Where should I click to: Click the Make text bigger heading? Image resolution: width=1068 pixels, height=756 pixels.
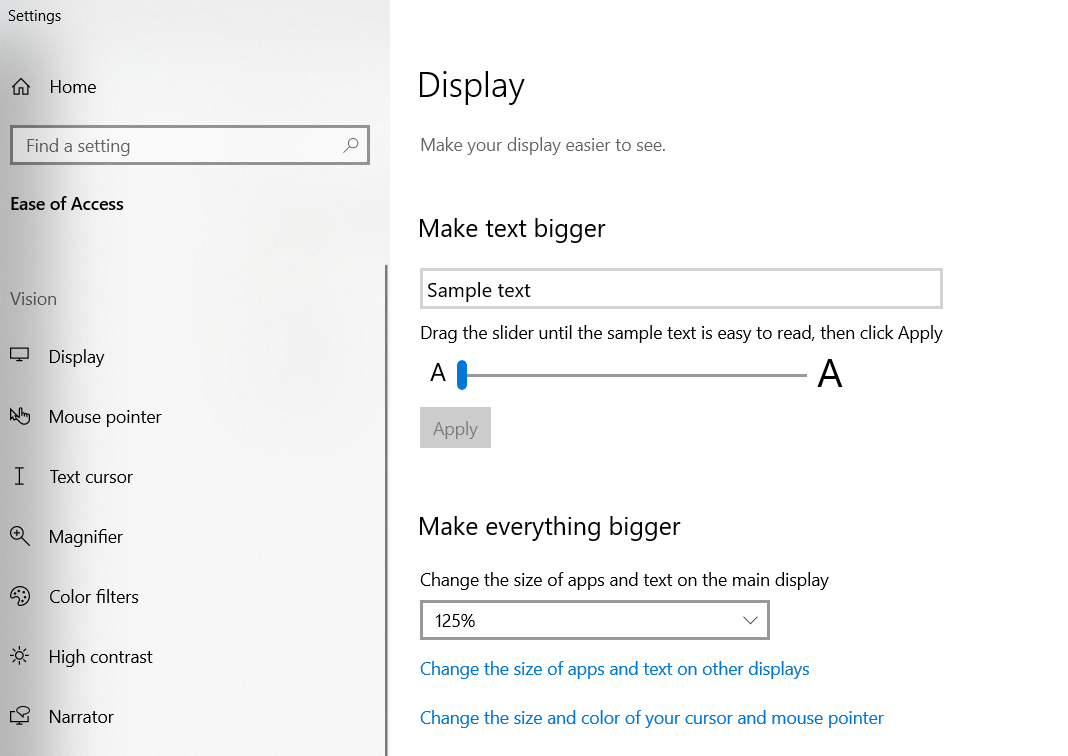(x=512, y=229)
